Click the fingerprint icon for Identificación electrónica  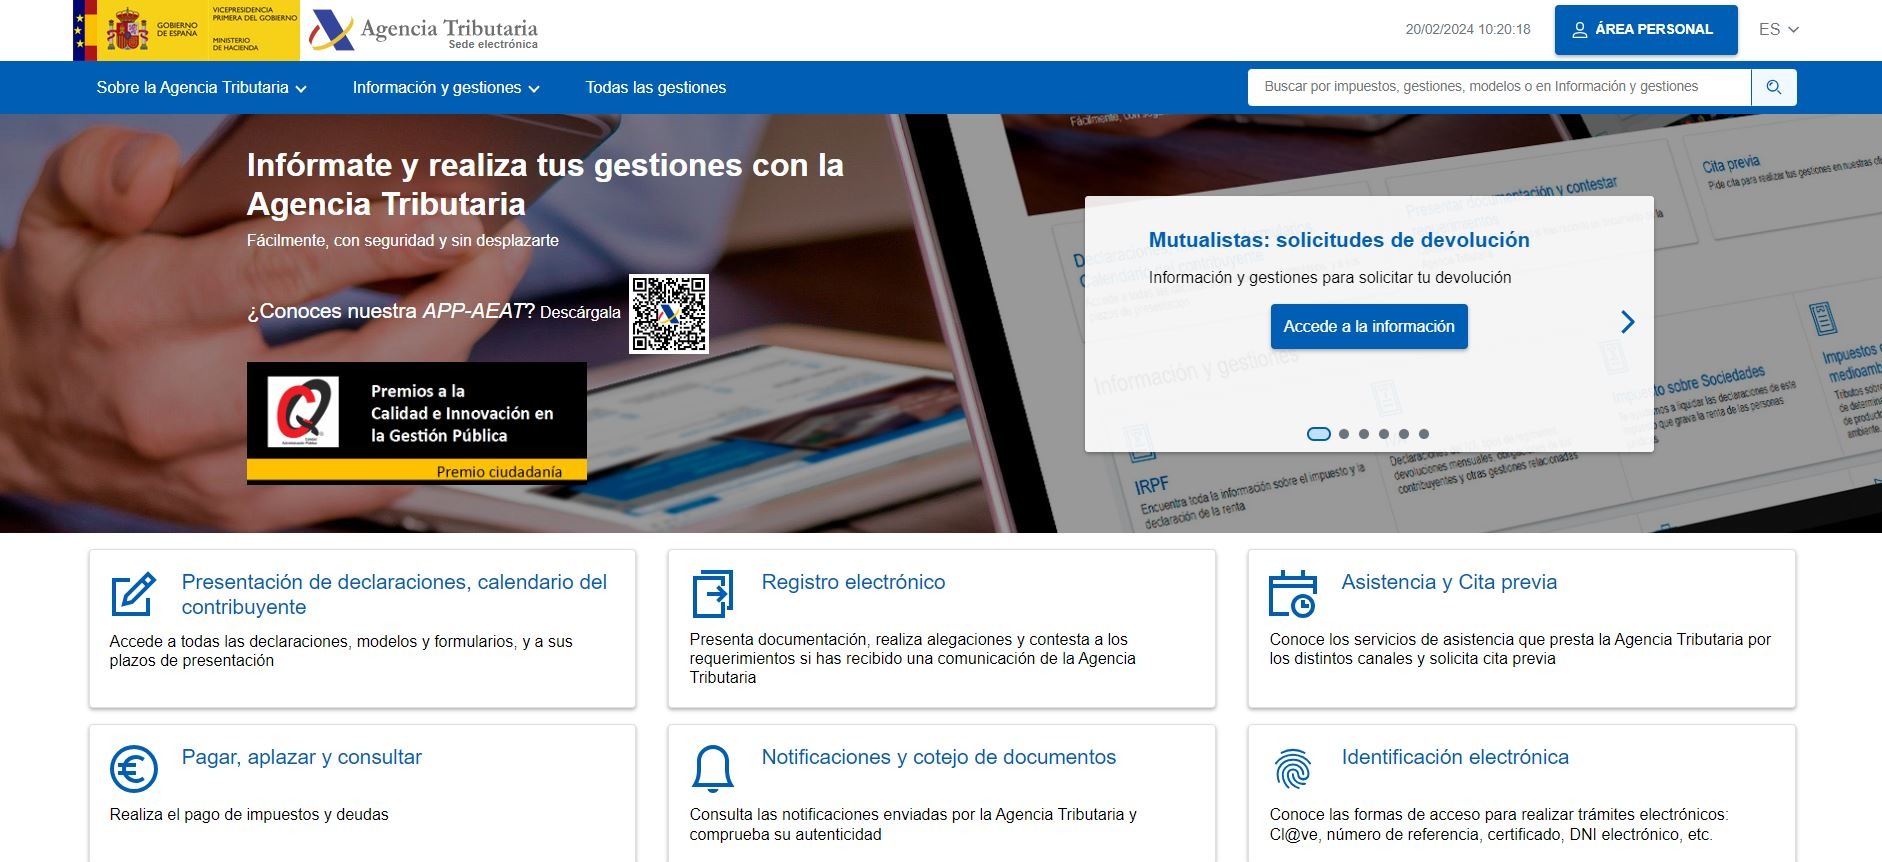1293,769
